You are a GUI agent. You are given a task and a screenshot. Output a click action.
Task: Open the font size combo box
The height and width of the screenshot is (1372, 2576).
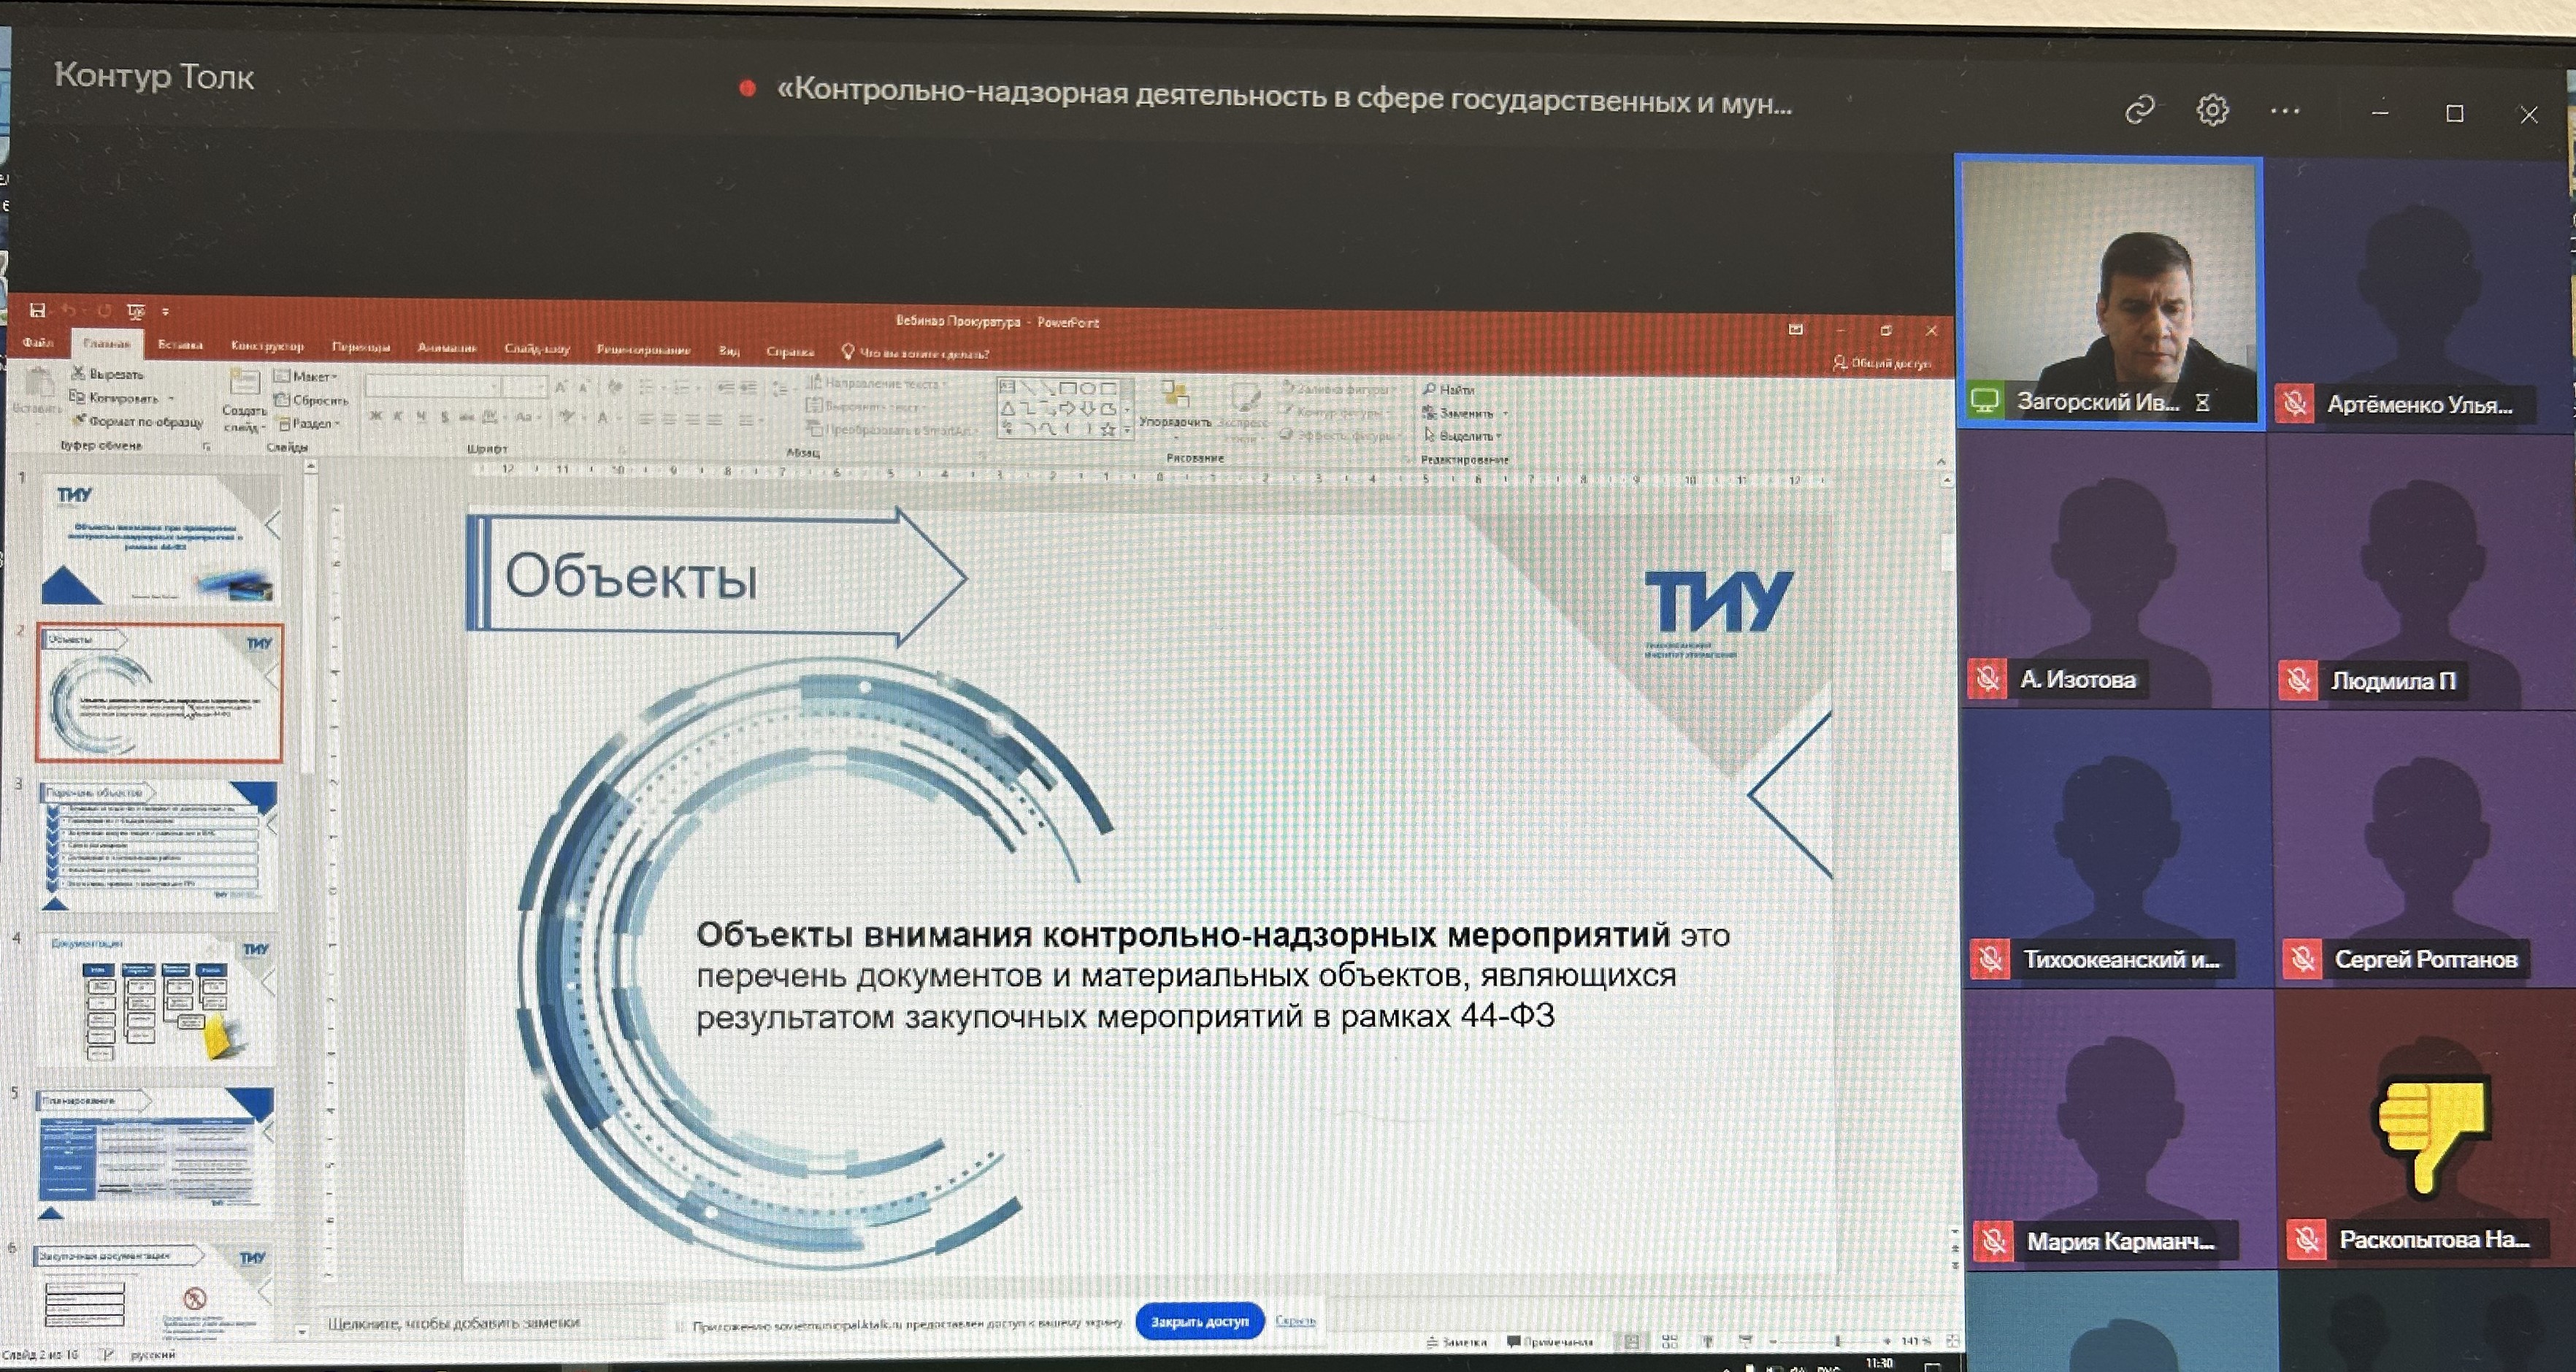[x=524, y=386]
